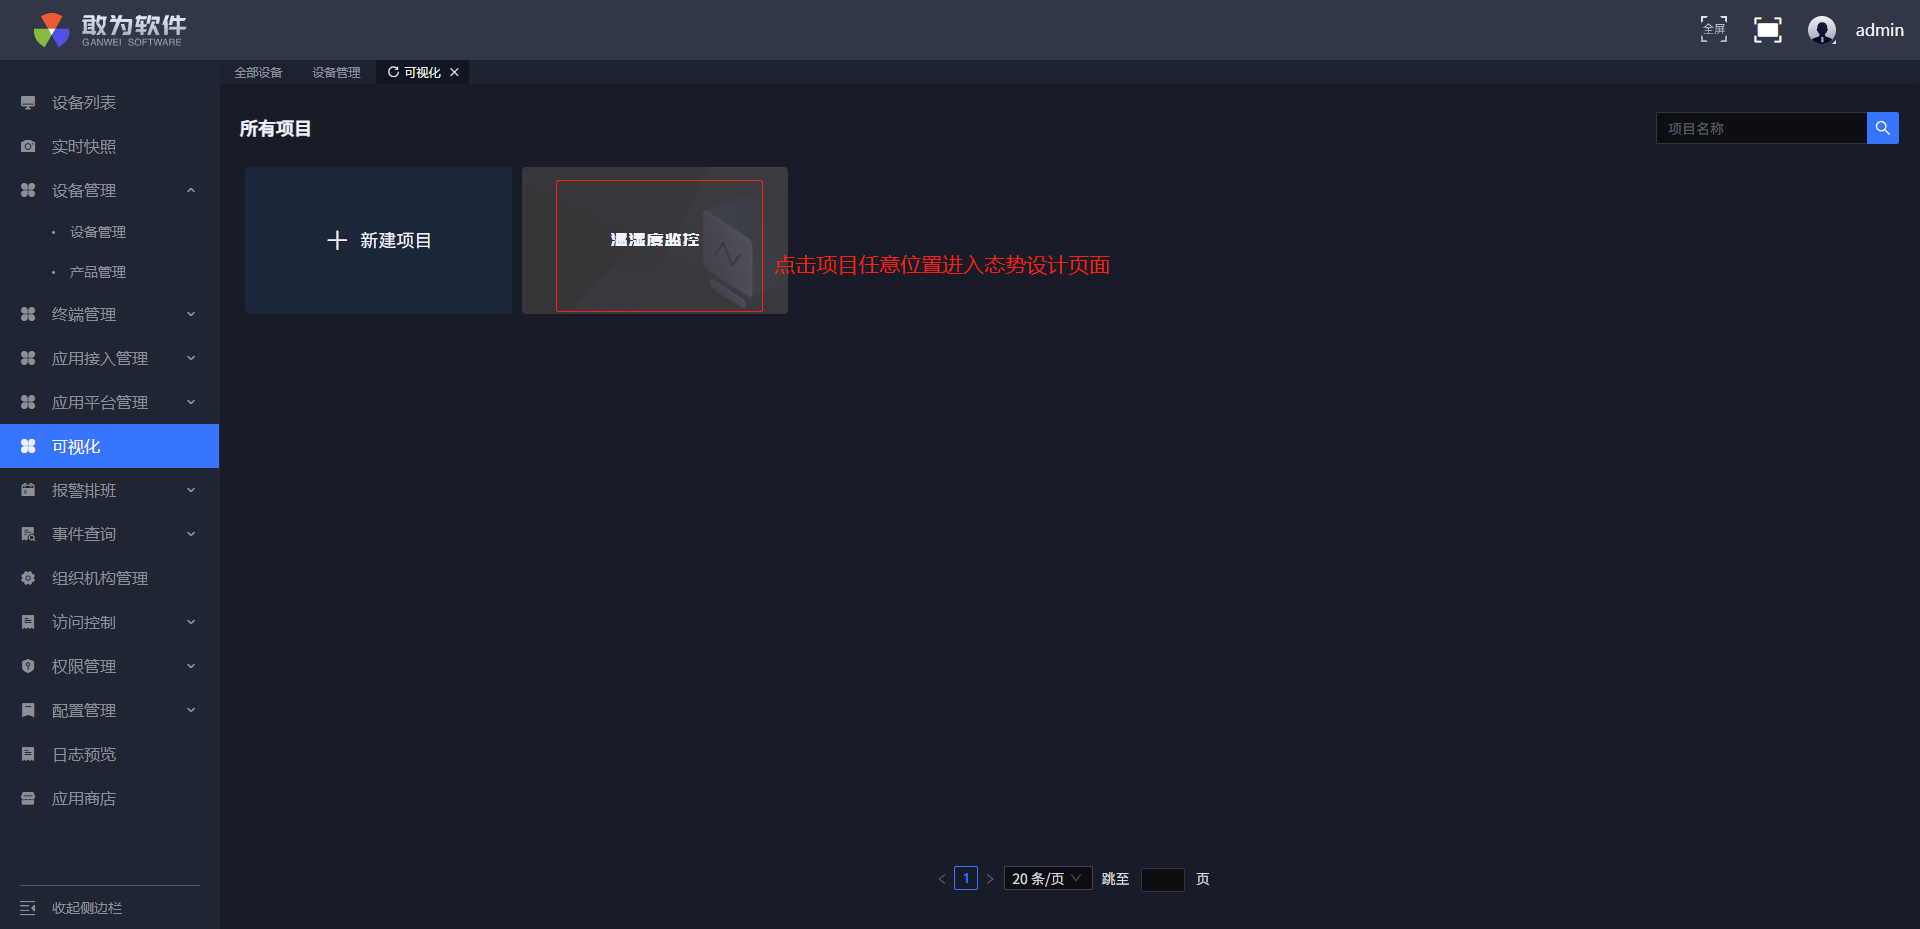Click the 跳至 page number input
Screen dimensions: 1920x929
point(1163,879)
